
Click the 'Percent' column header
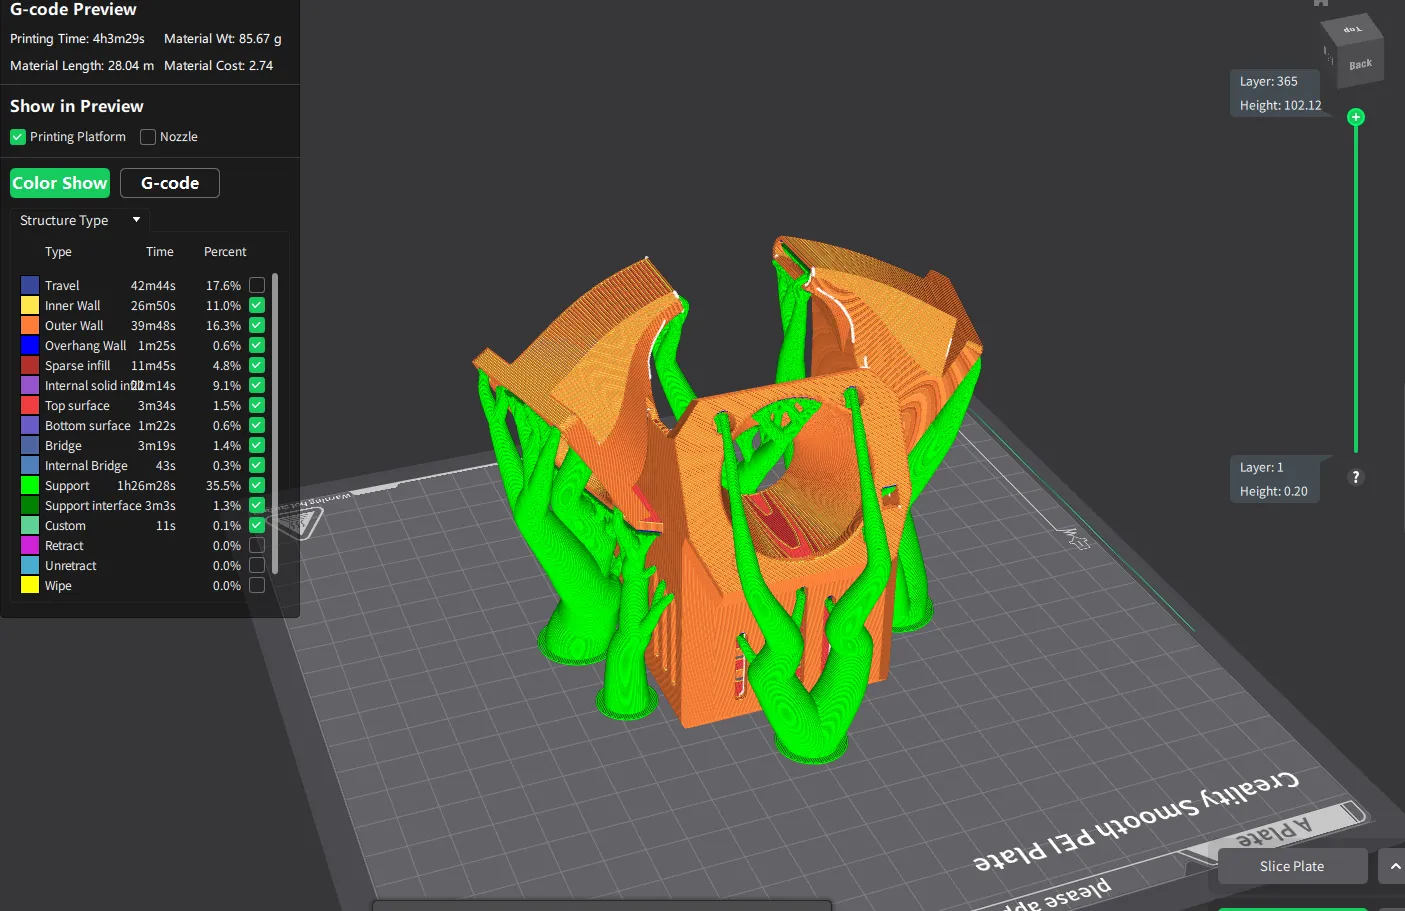tap(225, 252)
